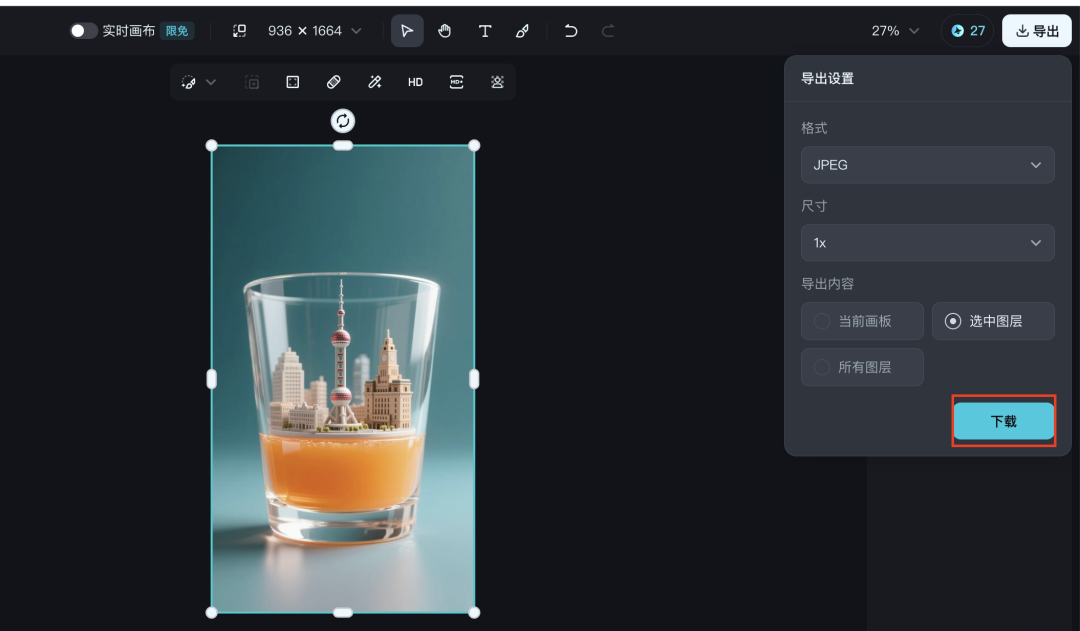Click the undo arrow
Image resolution: width=1080 pixels, height=631 pixels.
pyautogui.click(x=571, y=31)
